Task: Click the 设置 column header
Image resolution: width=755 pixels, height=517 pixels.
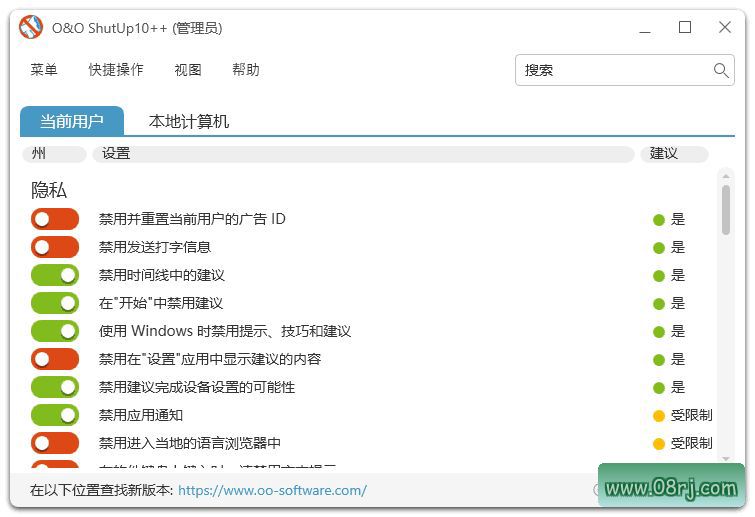Action: tap(363, 154)
